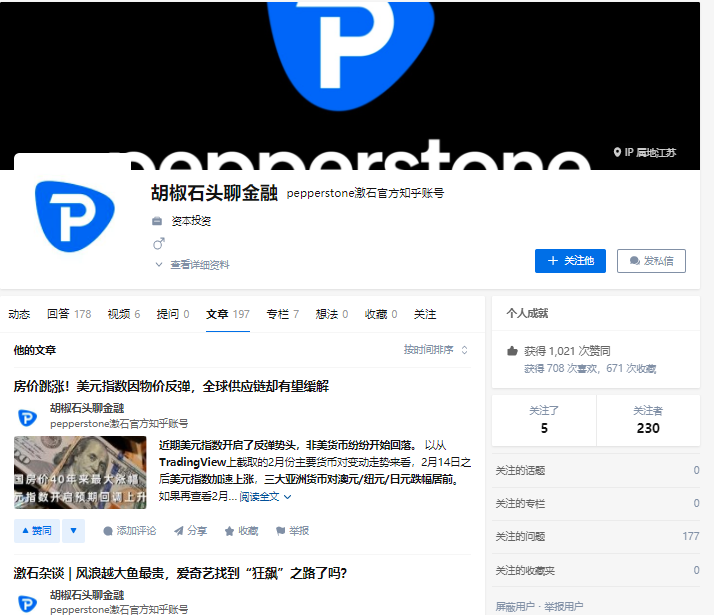Switch to the 回答 178 tab

[69, 314]
